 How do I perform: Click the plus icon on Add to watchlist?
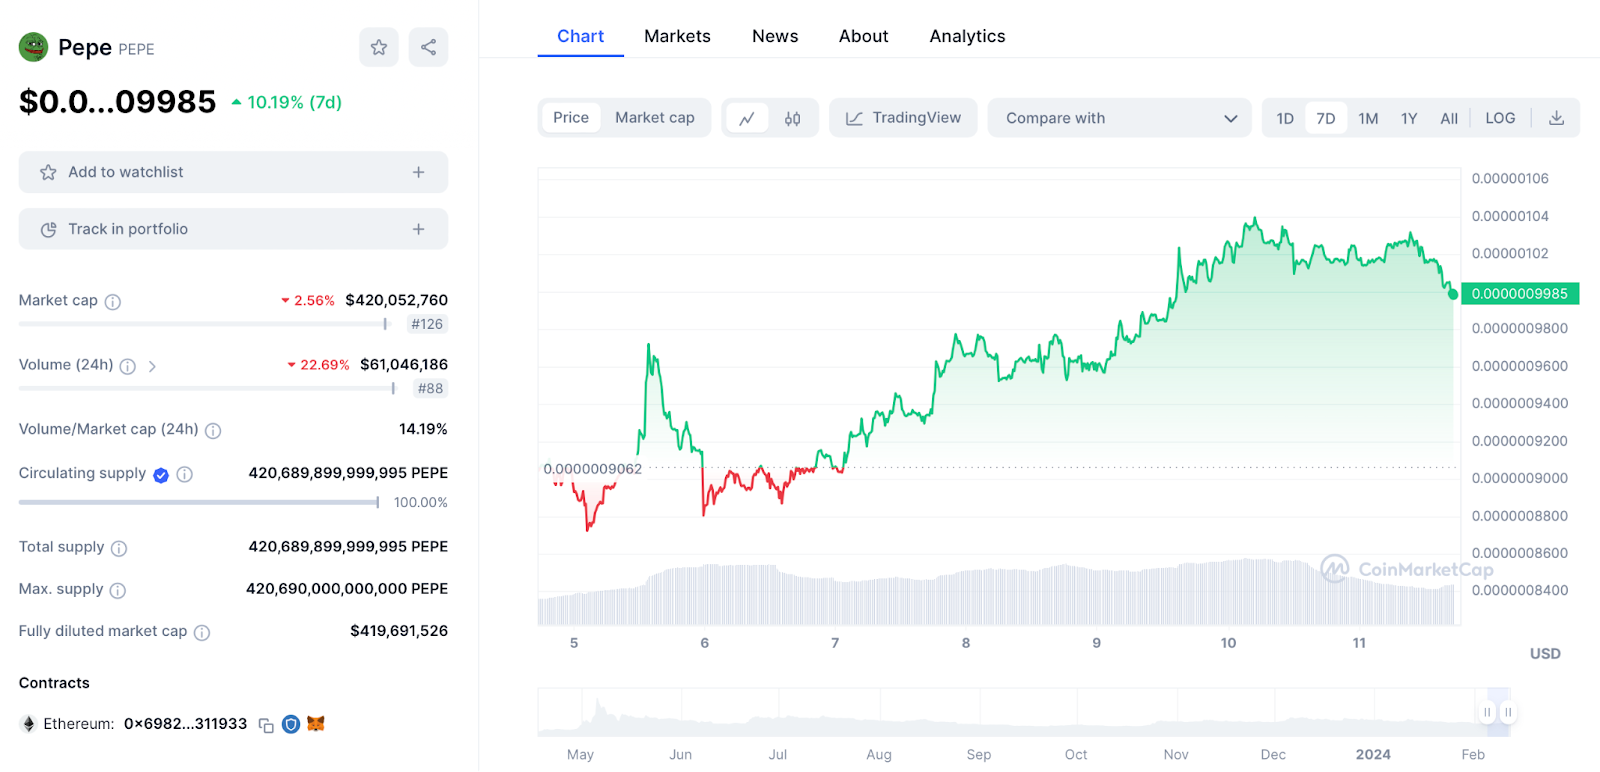tap(419, 172)
